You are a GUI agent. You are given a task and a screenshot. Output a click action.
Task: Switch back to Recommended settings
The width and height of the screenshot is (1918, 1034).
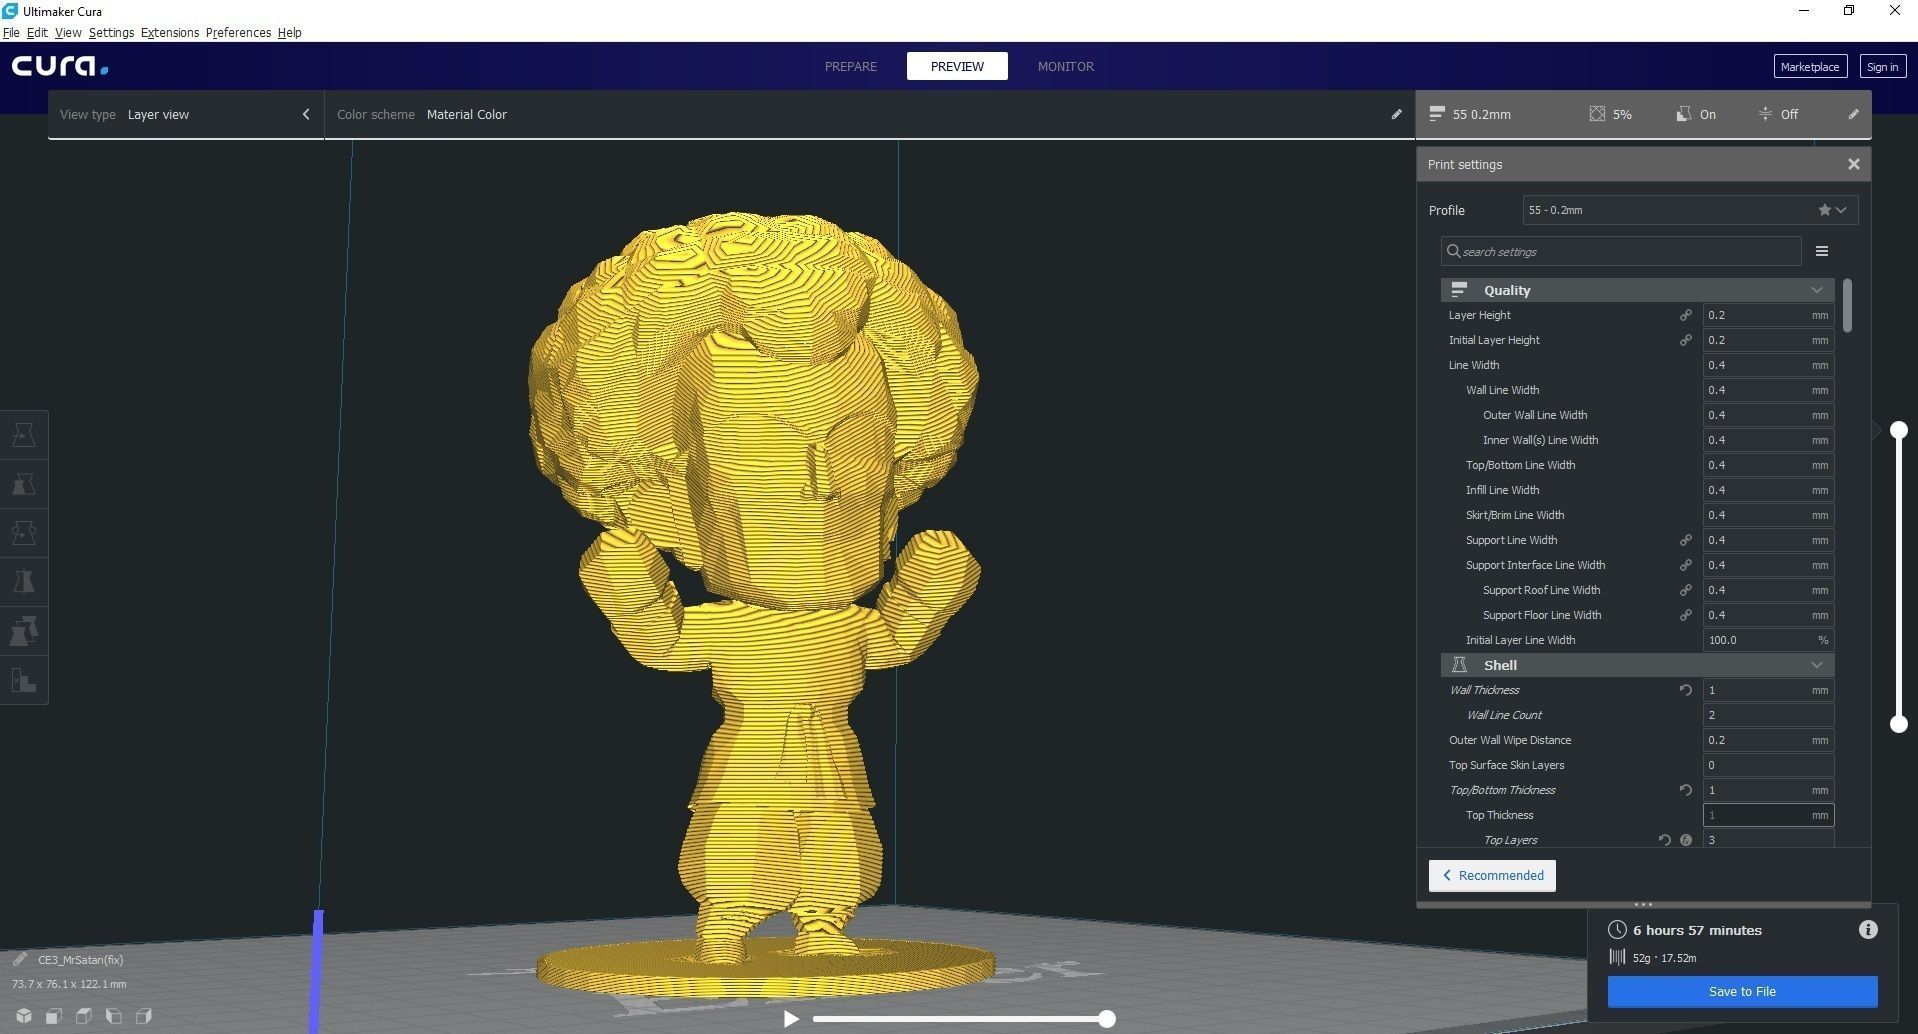[1492, 875]
